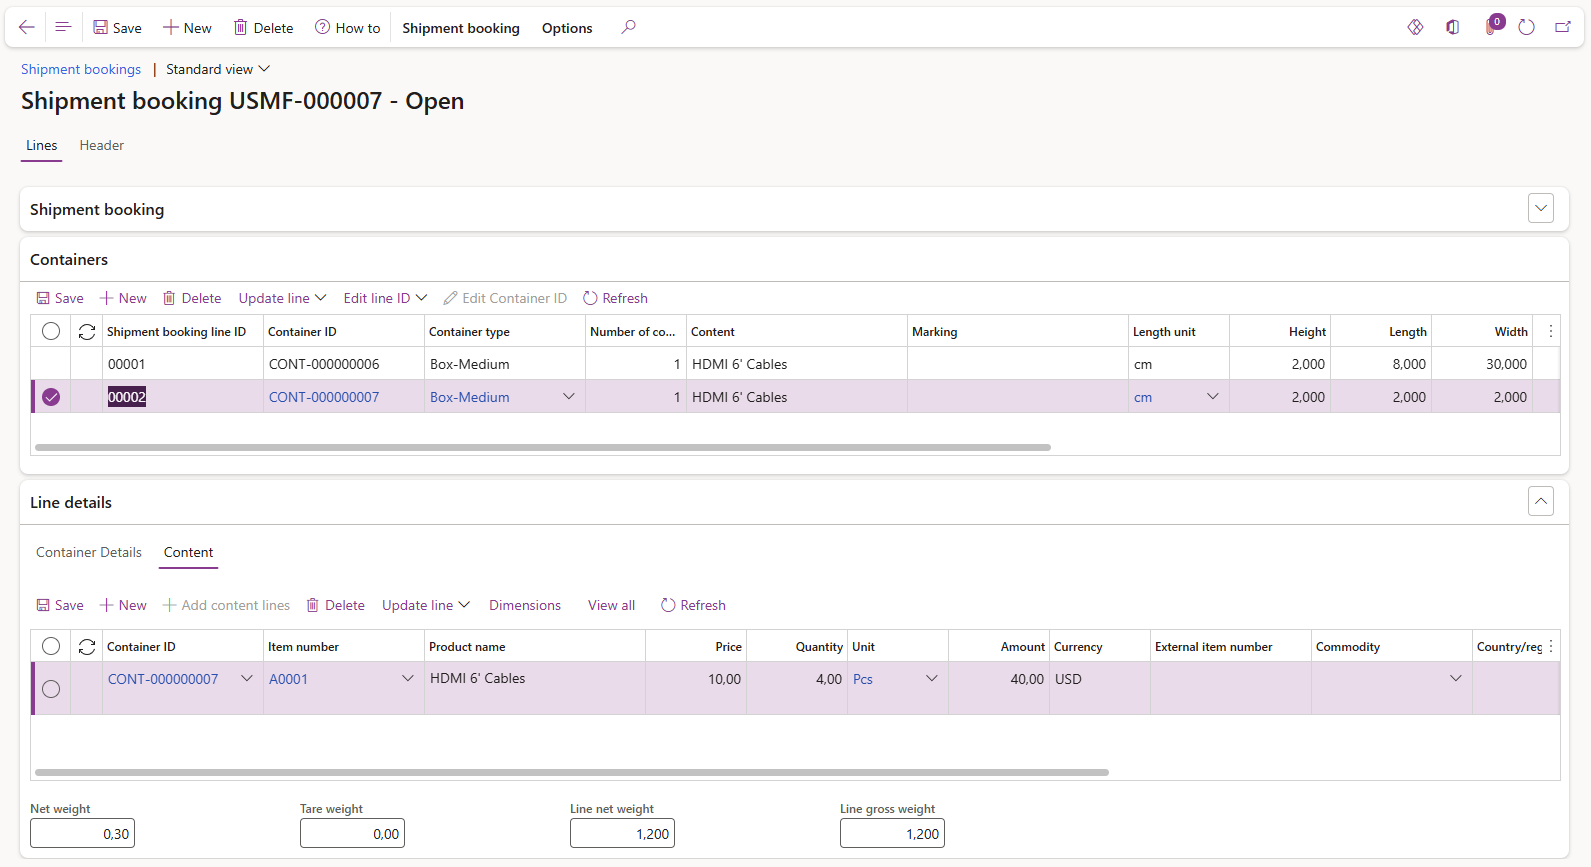Image resolution: width=1591 pixels, height=867 pixels.
Task: Switch to the Container Details tab
Action: tap(89, 552)
